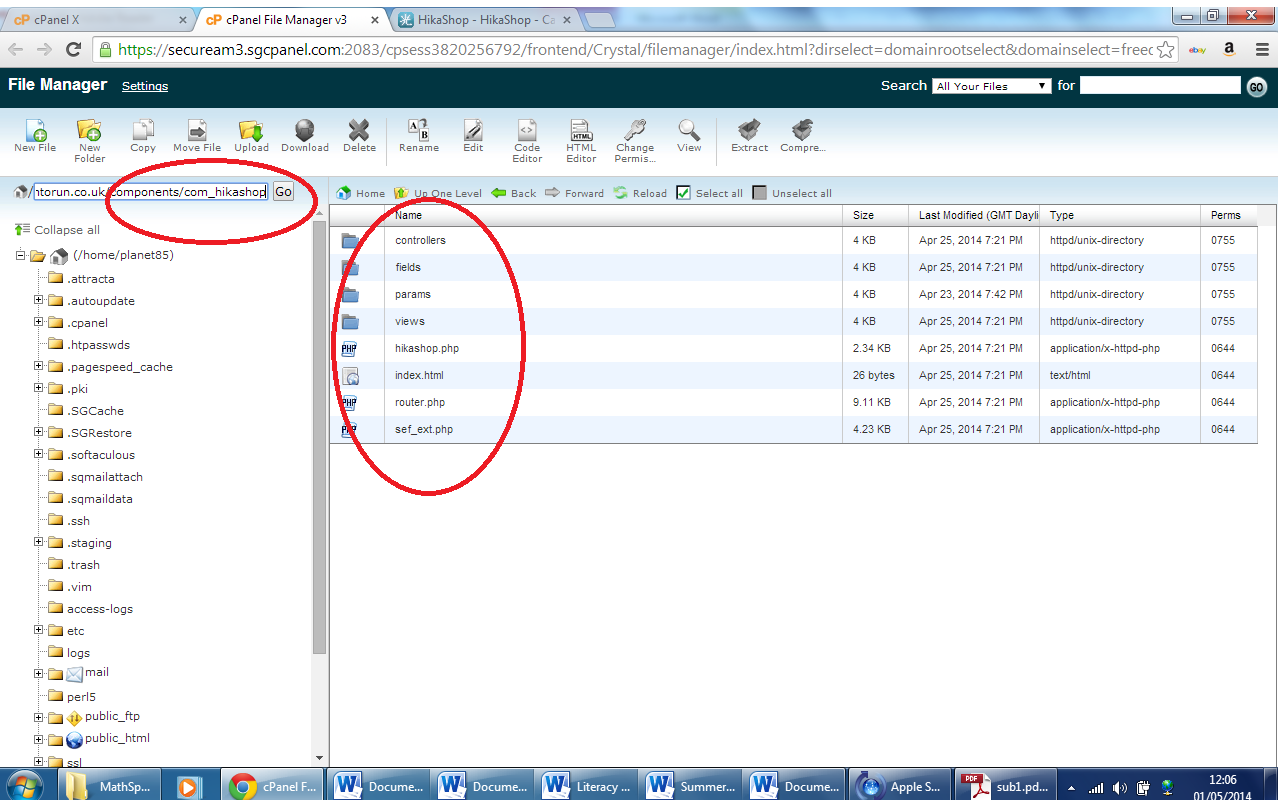This screenshot has width=1280, height=800.
Task: Click the Download toolbar icon
Action: [x=305, y=130]
